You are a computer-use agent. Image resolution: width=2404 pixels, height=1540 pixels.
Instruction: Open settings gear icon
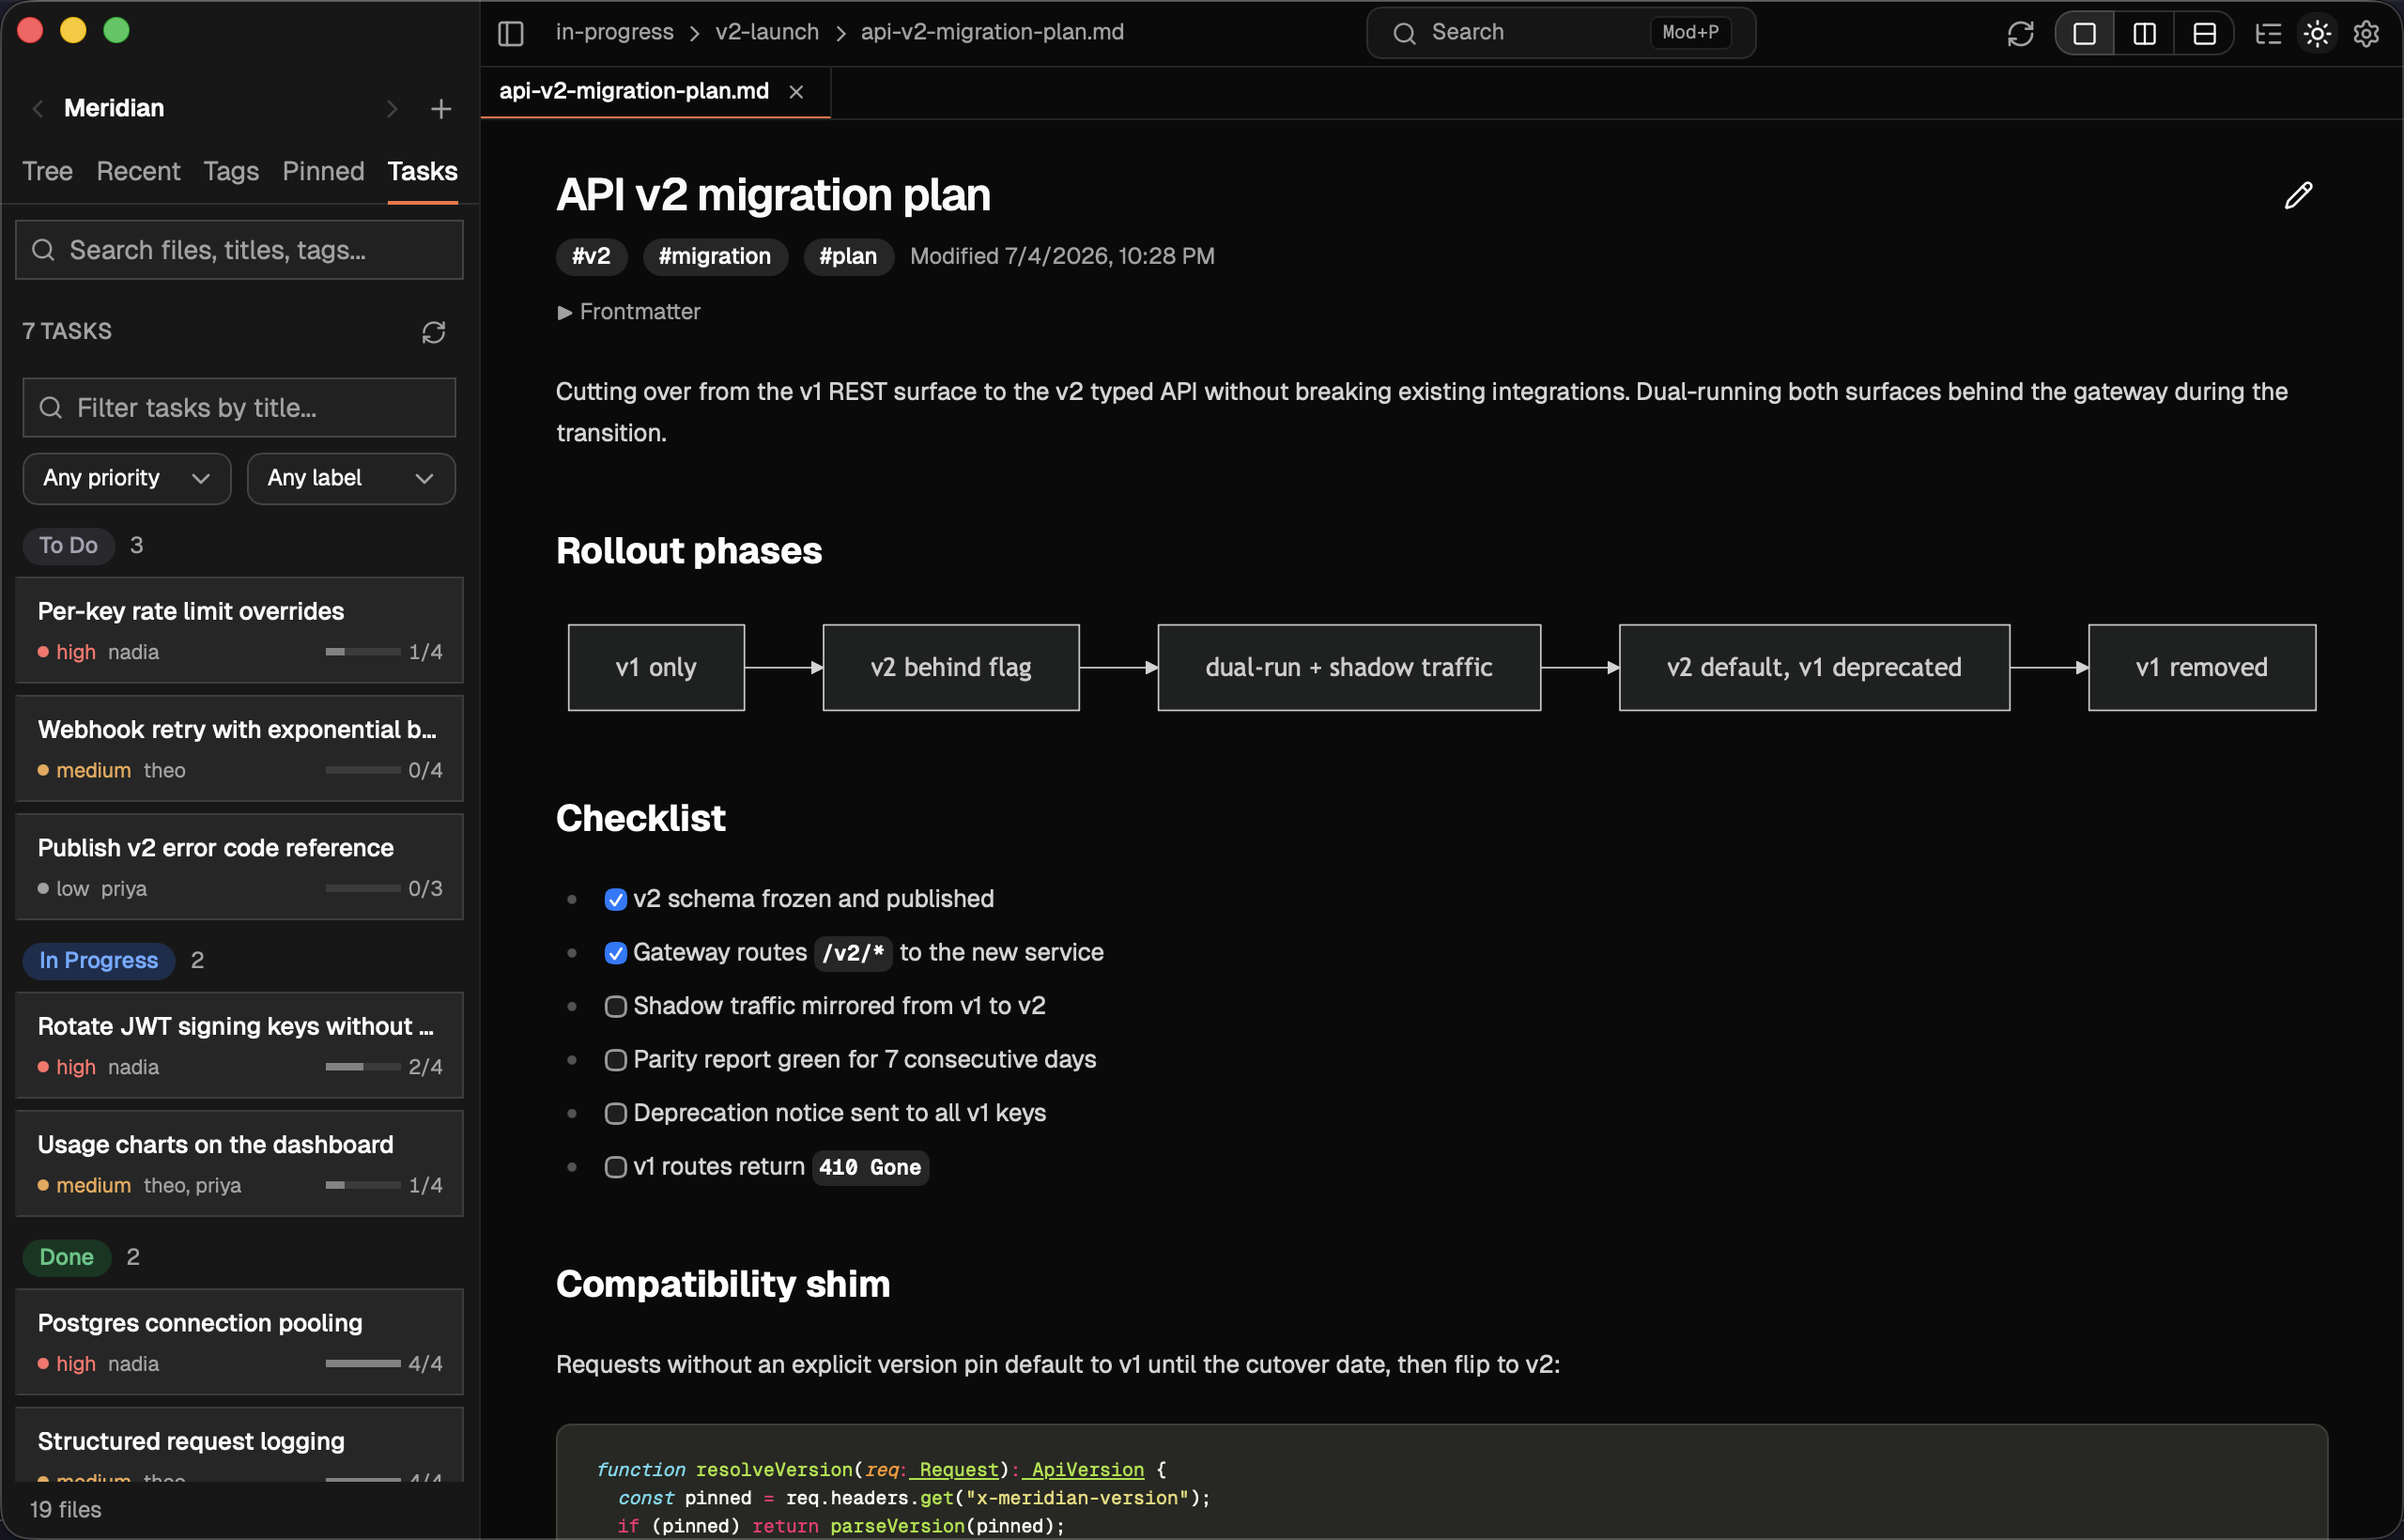pos(2366,33)
